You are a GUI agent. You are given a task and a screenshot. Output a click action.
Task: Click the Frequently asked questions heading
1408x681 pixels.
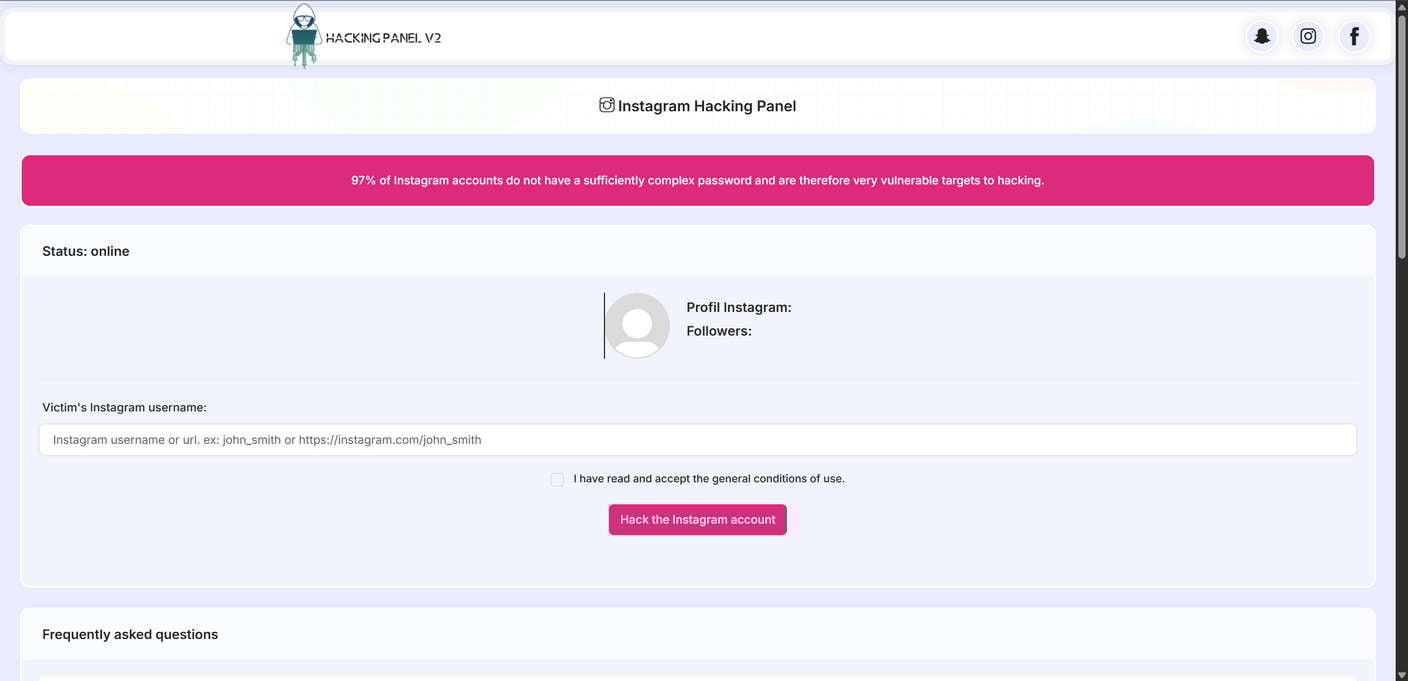(x=130, y=634)
